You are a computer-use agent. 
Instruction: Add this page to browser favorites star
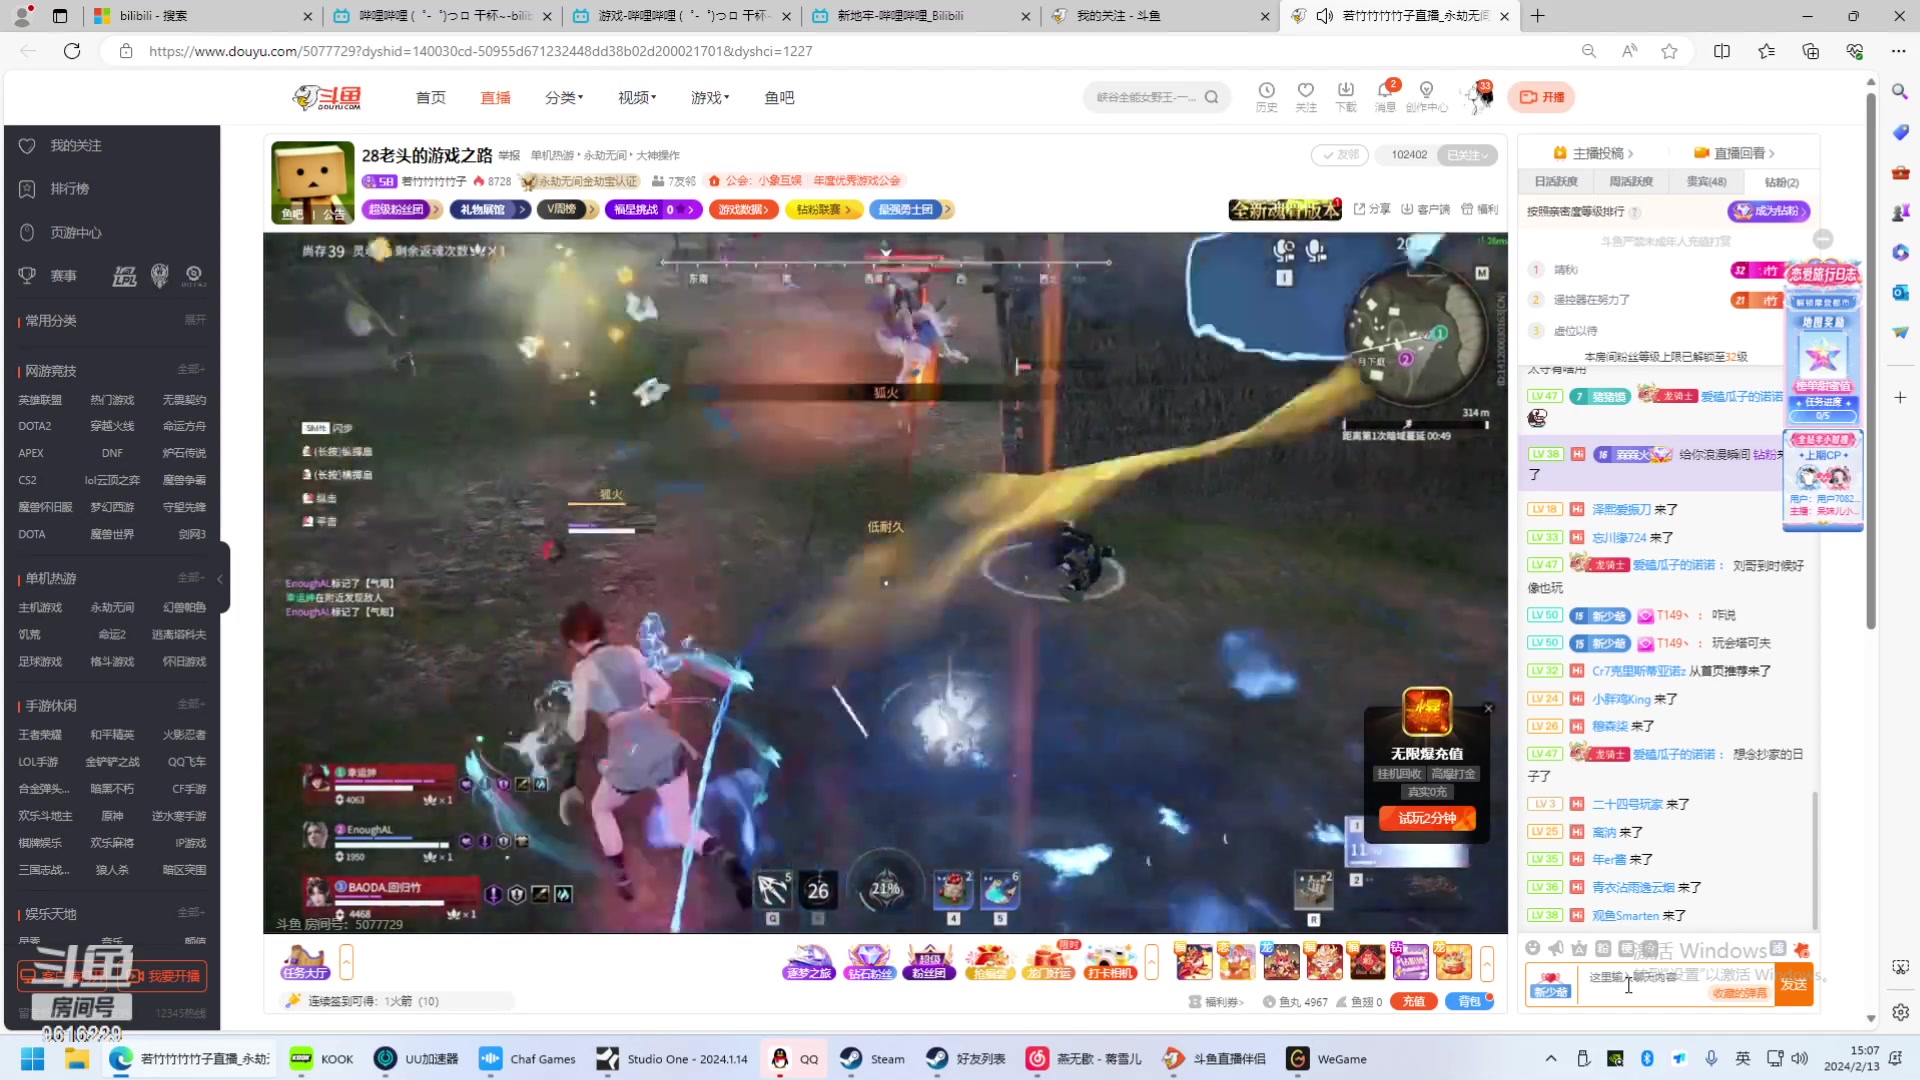pos(1669,51)
